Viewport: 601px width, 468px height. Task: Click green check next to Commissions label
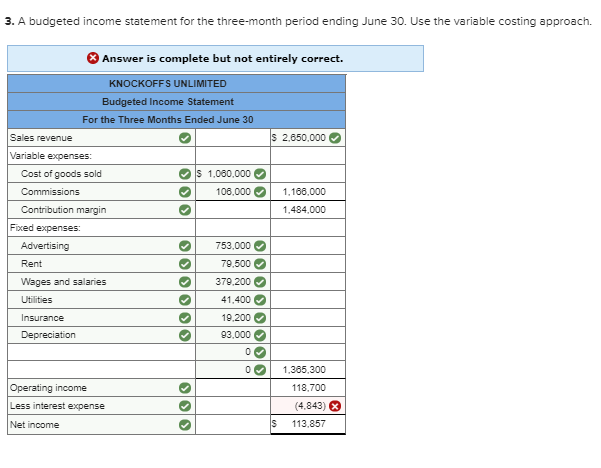click(x=185, y=192)
